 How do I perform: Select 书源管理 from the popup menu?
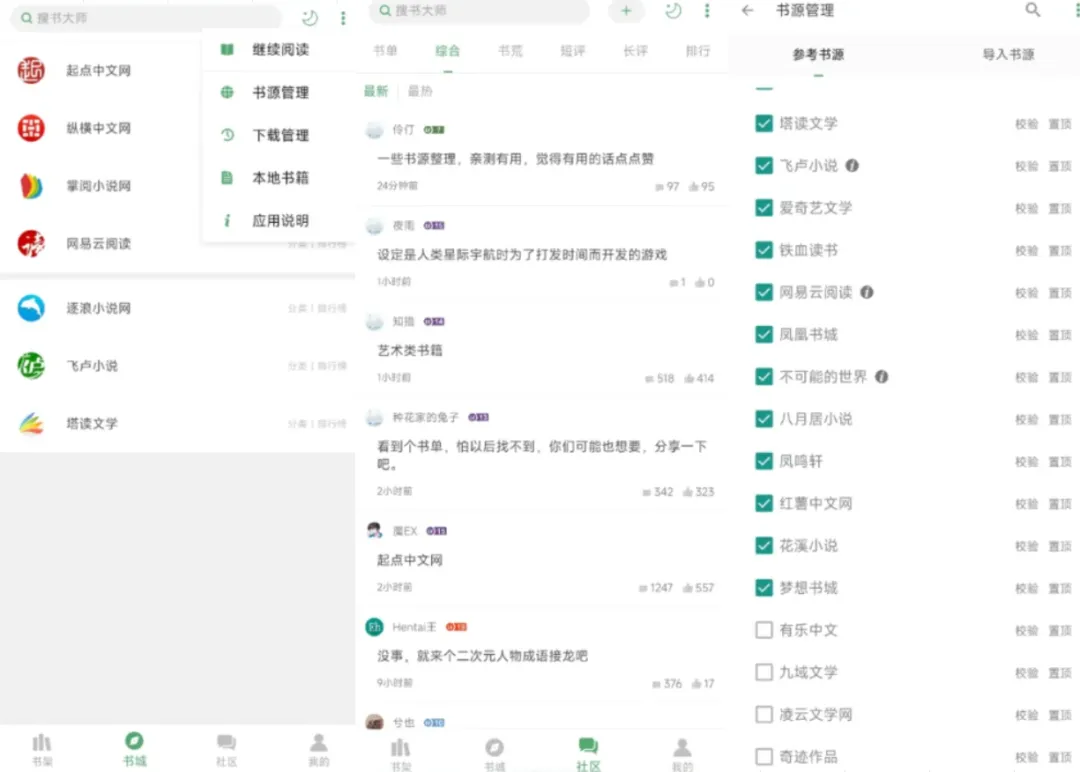click(279, 92)
